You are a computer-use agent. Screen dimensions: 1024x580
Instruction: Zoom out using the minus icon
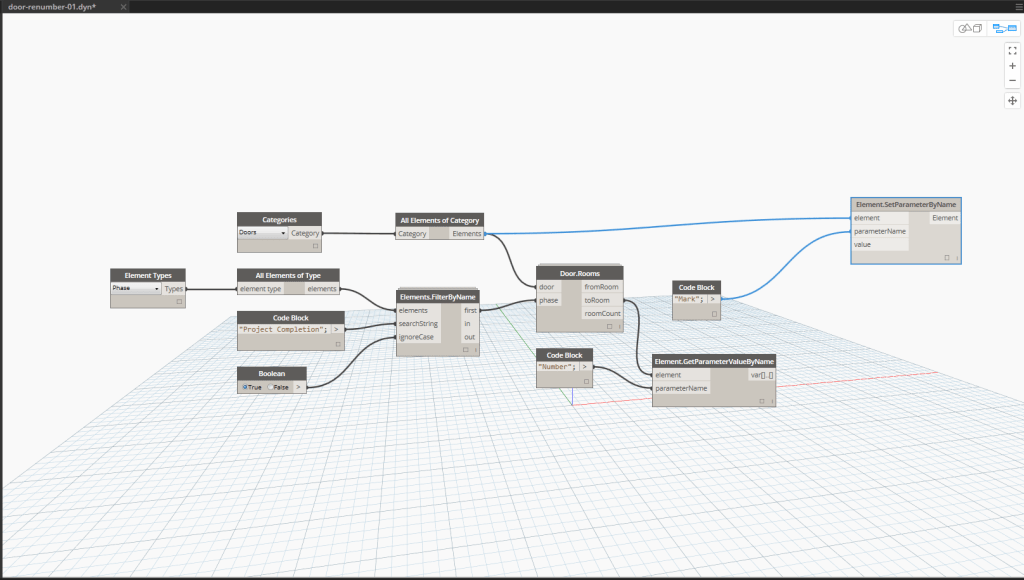pyautogui.click(x=1012, y=82)
